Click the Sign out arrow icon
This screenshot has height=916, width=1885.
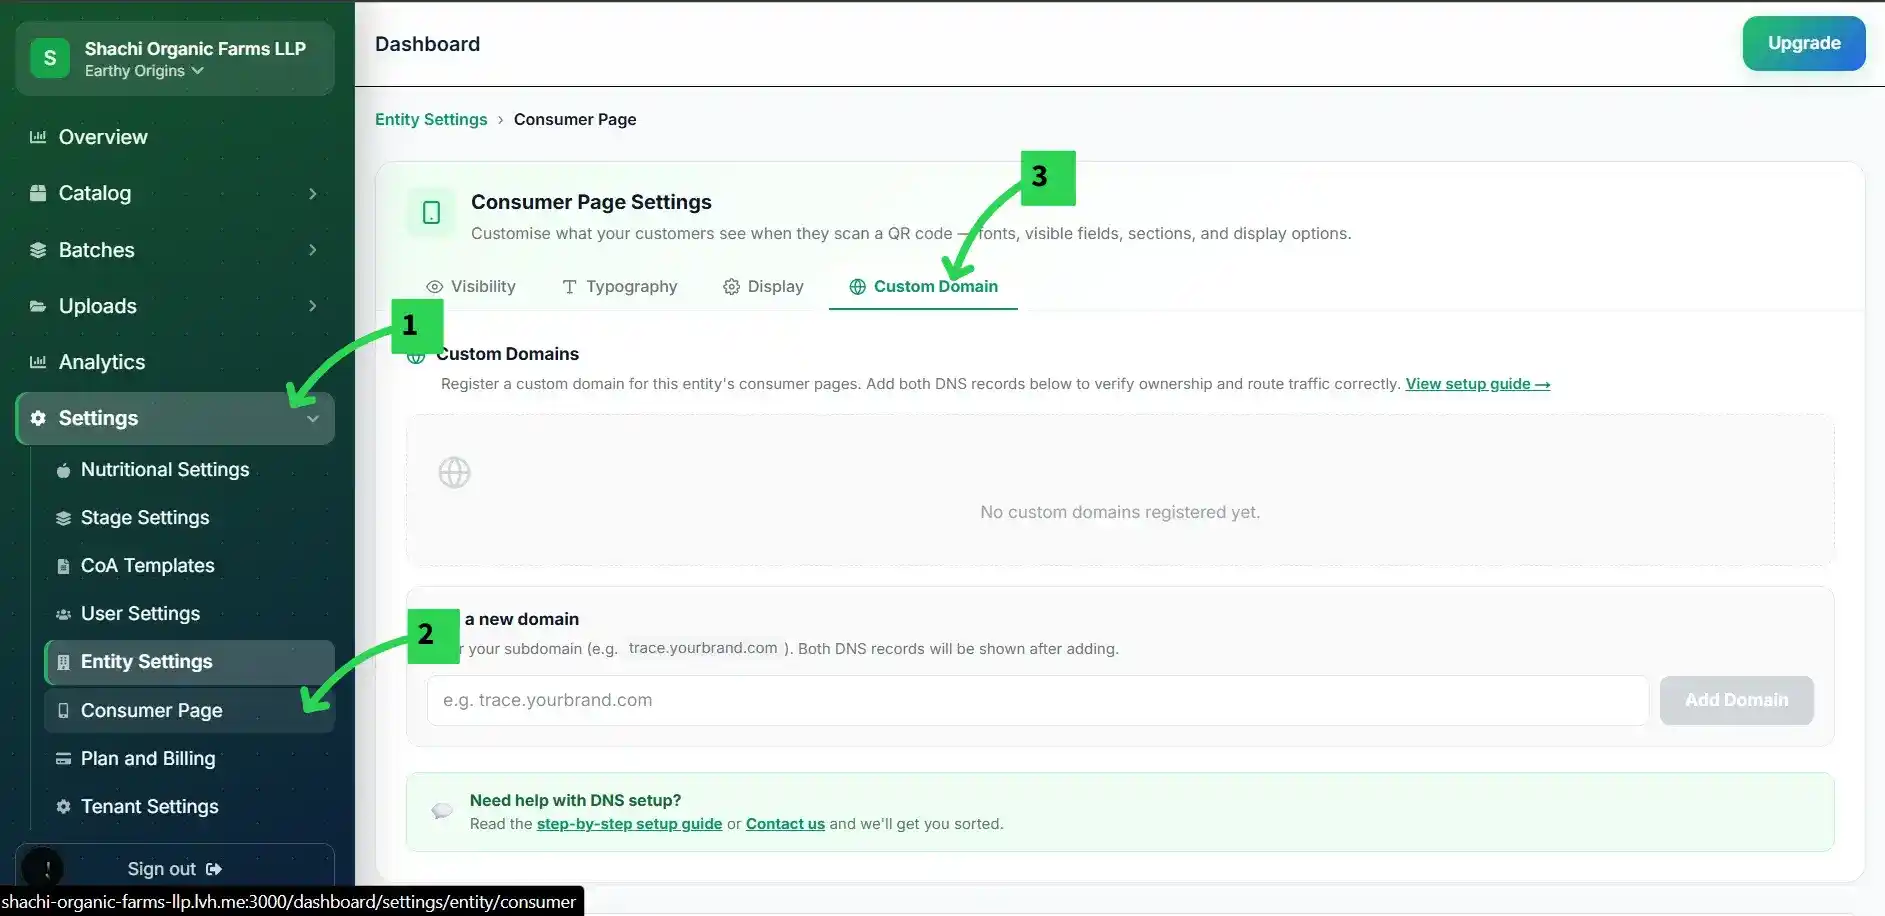point(213,869)
